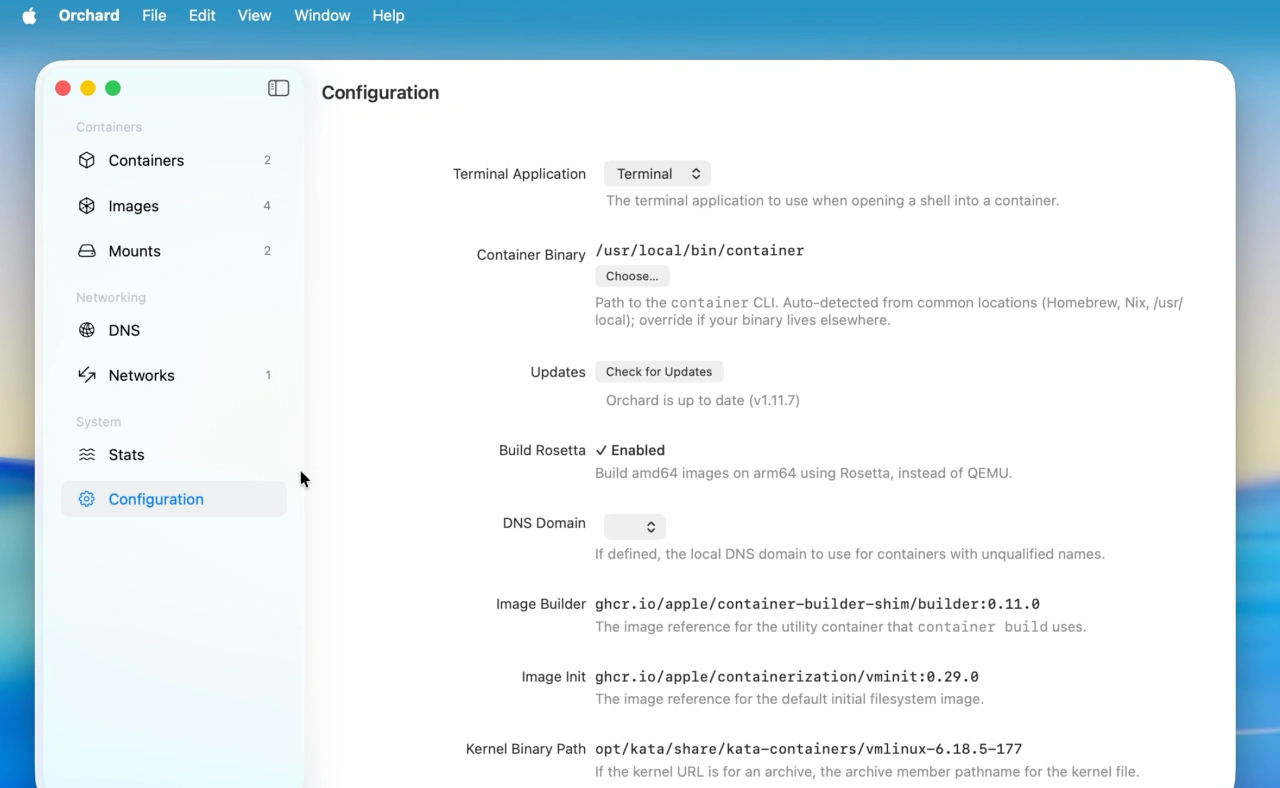Click the Containers cube icon in sidebar
The image size is (1280, 788).
[87, 160]
